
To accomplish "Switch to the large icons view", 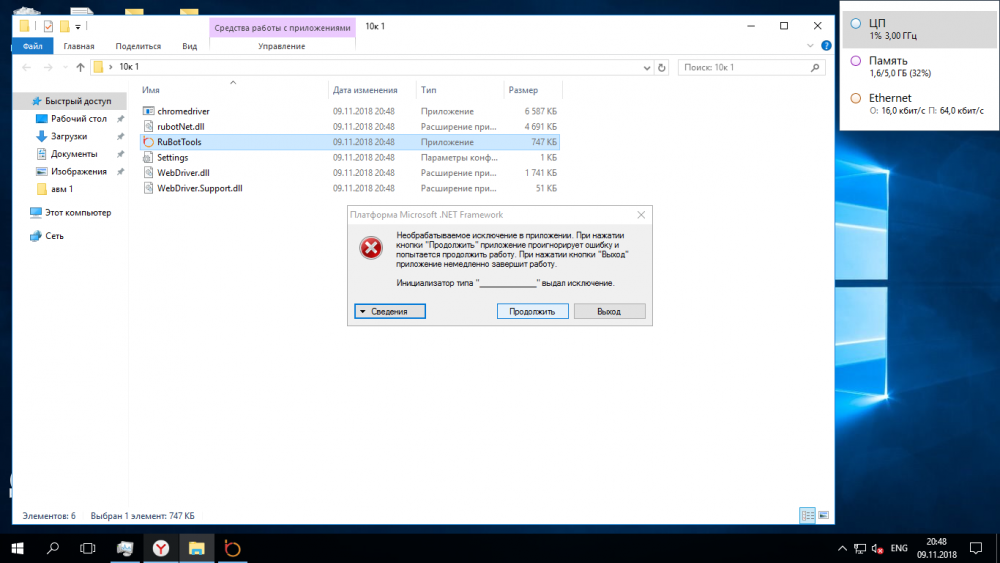I will point(823,515).
